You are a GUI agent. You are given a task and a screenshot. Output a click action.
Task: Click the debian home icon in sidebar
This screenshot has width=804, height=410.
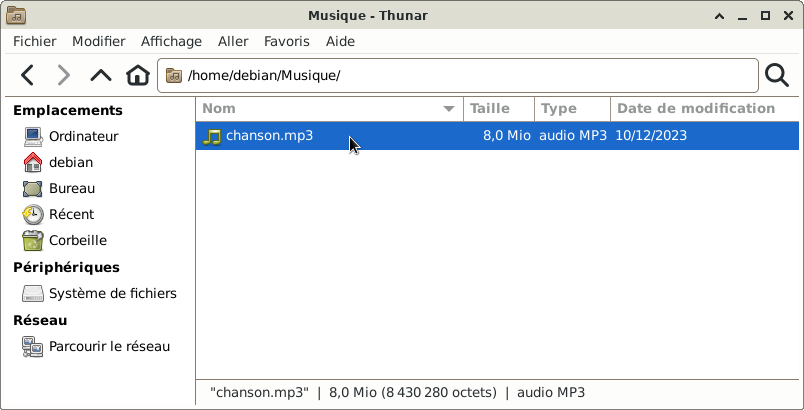click(x=32, y=162)
